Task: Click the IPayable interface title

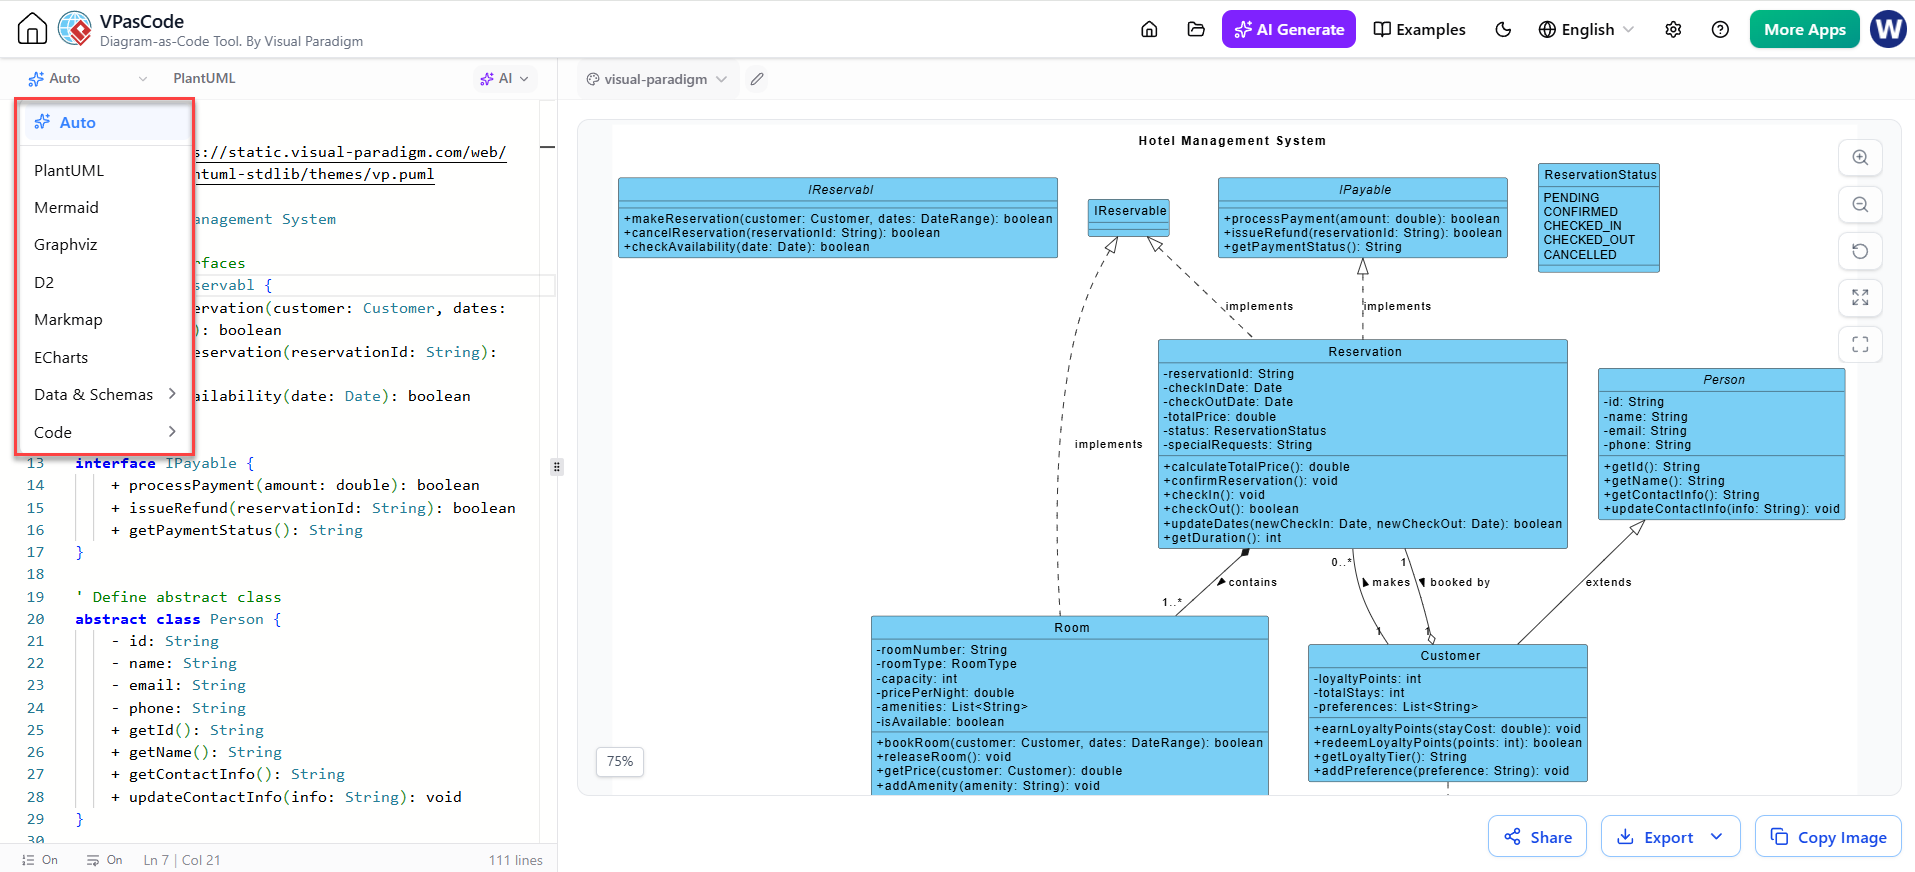Action: (x=1364, y=190)
